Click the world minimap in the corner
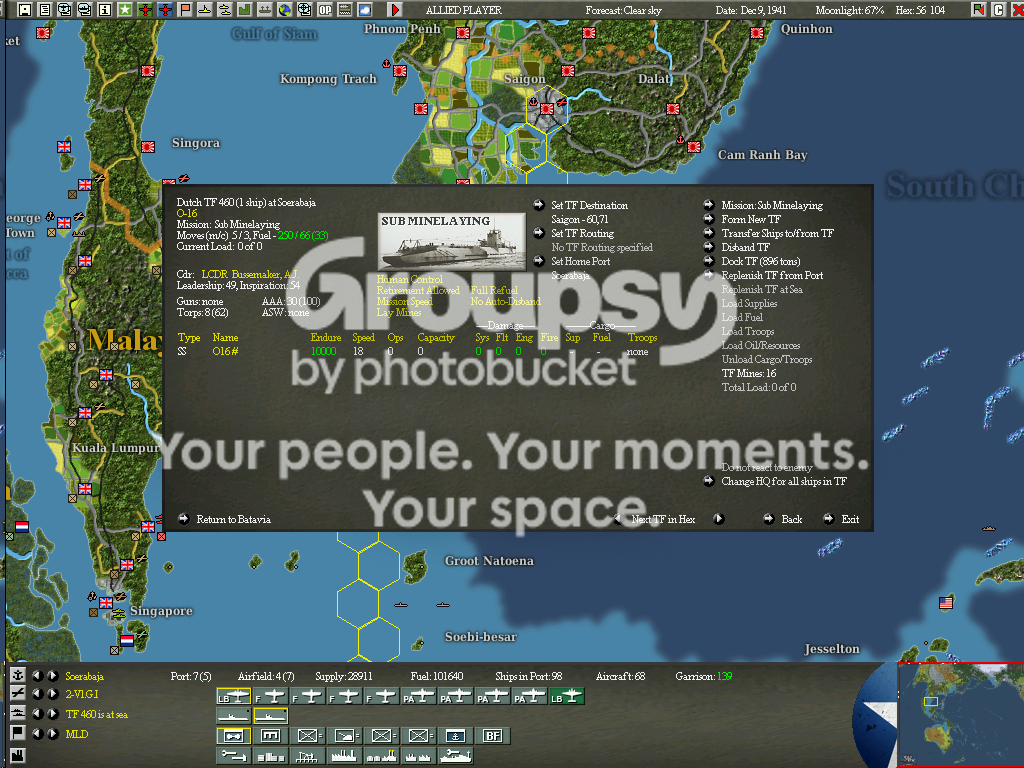1024x768 pixels. pos(960,714)
